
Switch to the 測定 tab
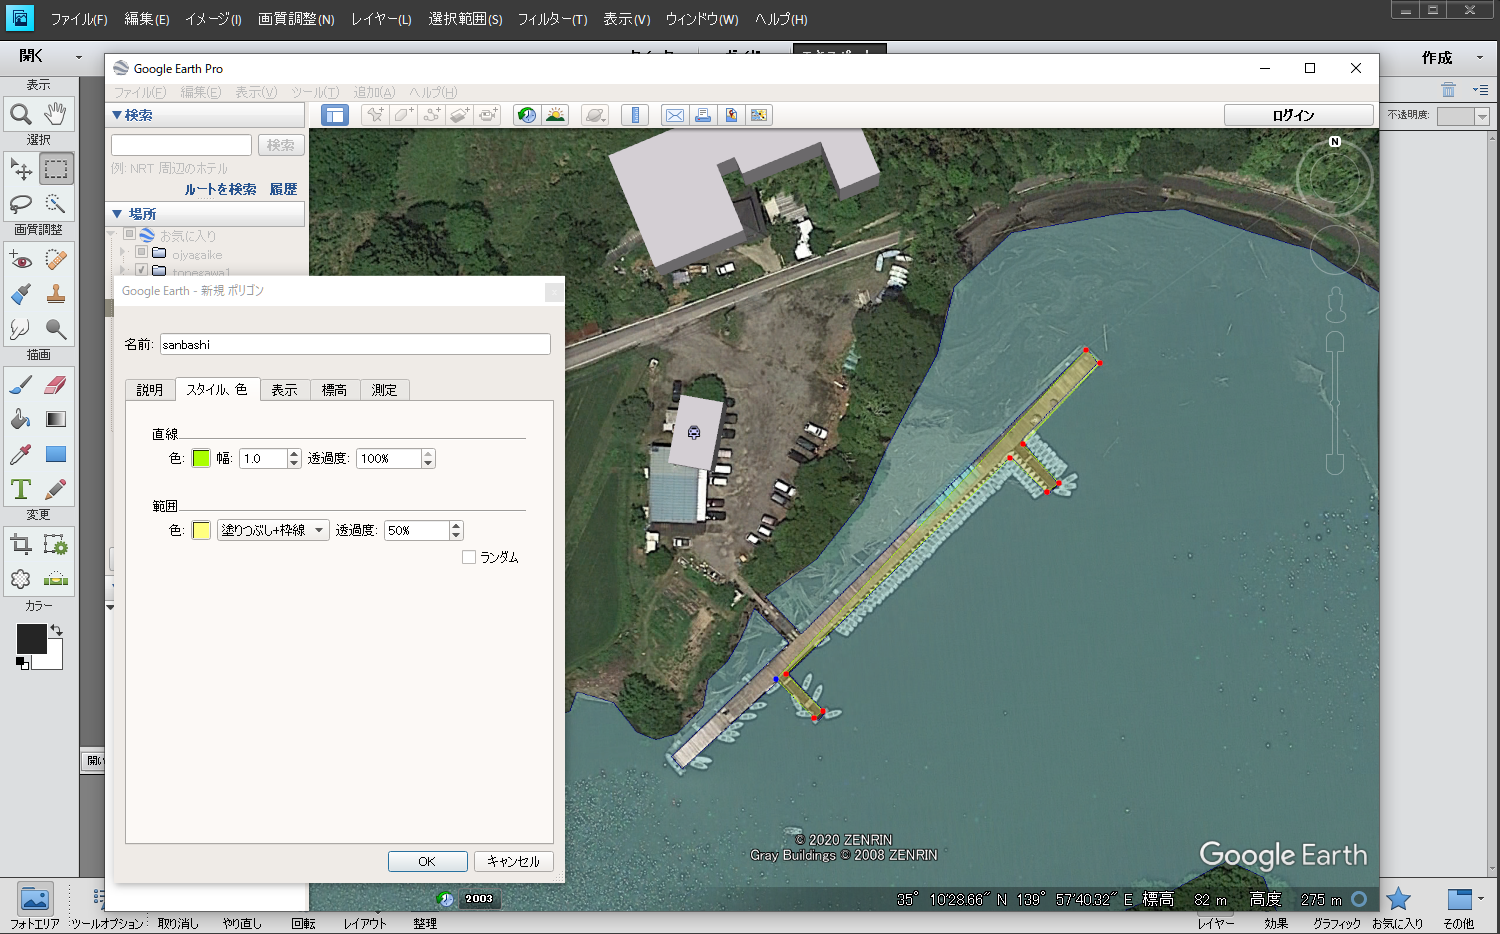point(385,390)
